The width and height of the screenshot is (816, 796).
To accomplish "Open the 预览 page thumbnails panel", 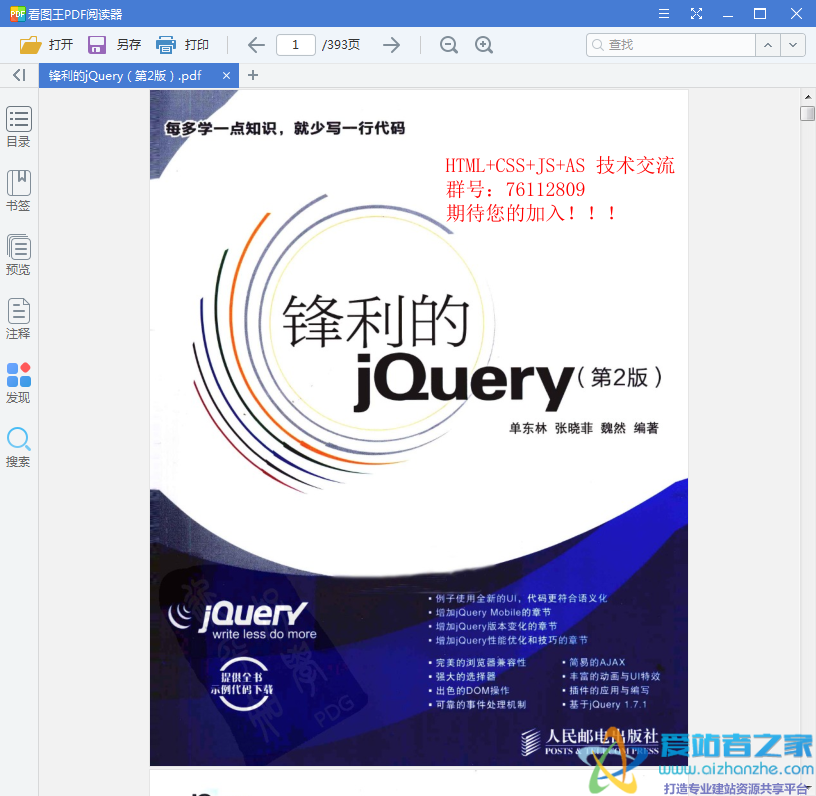I will click(x=19, y=255).
